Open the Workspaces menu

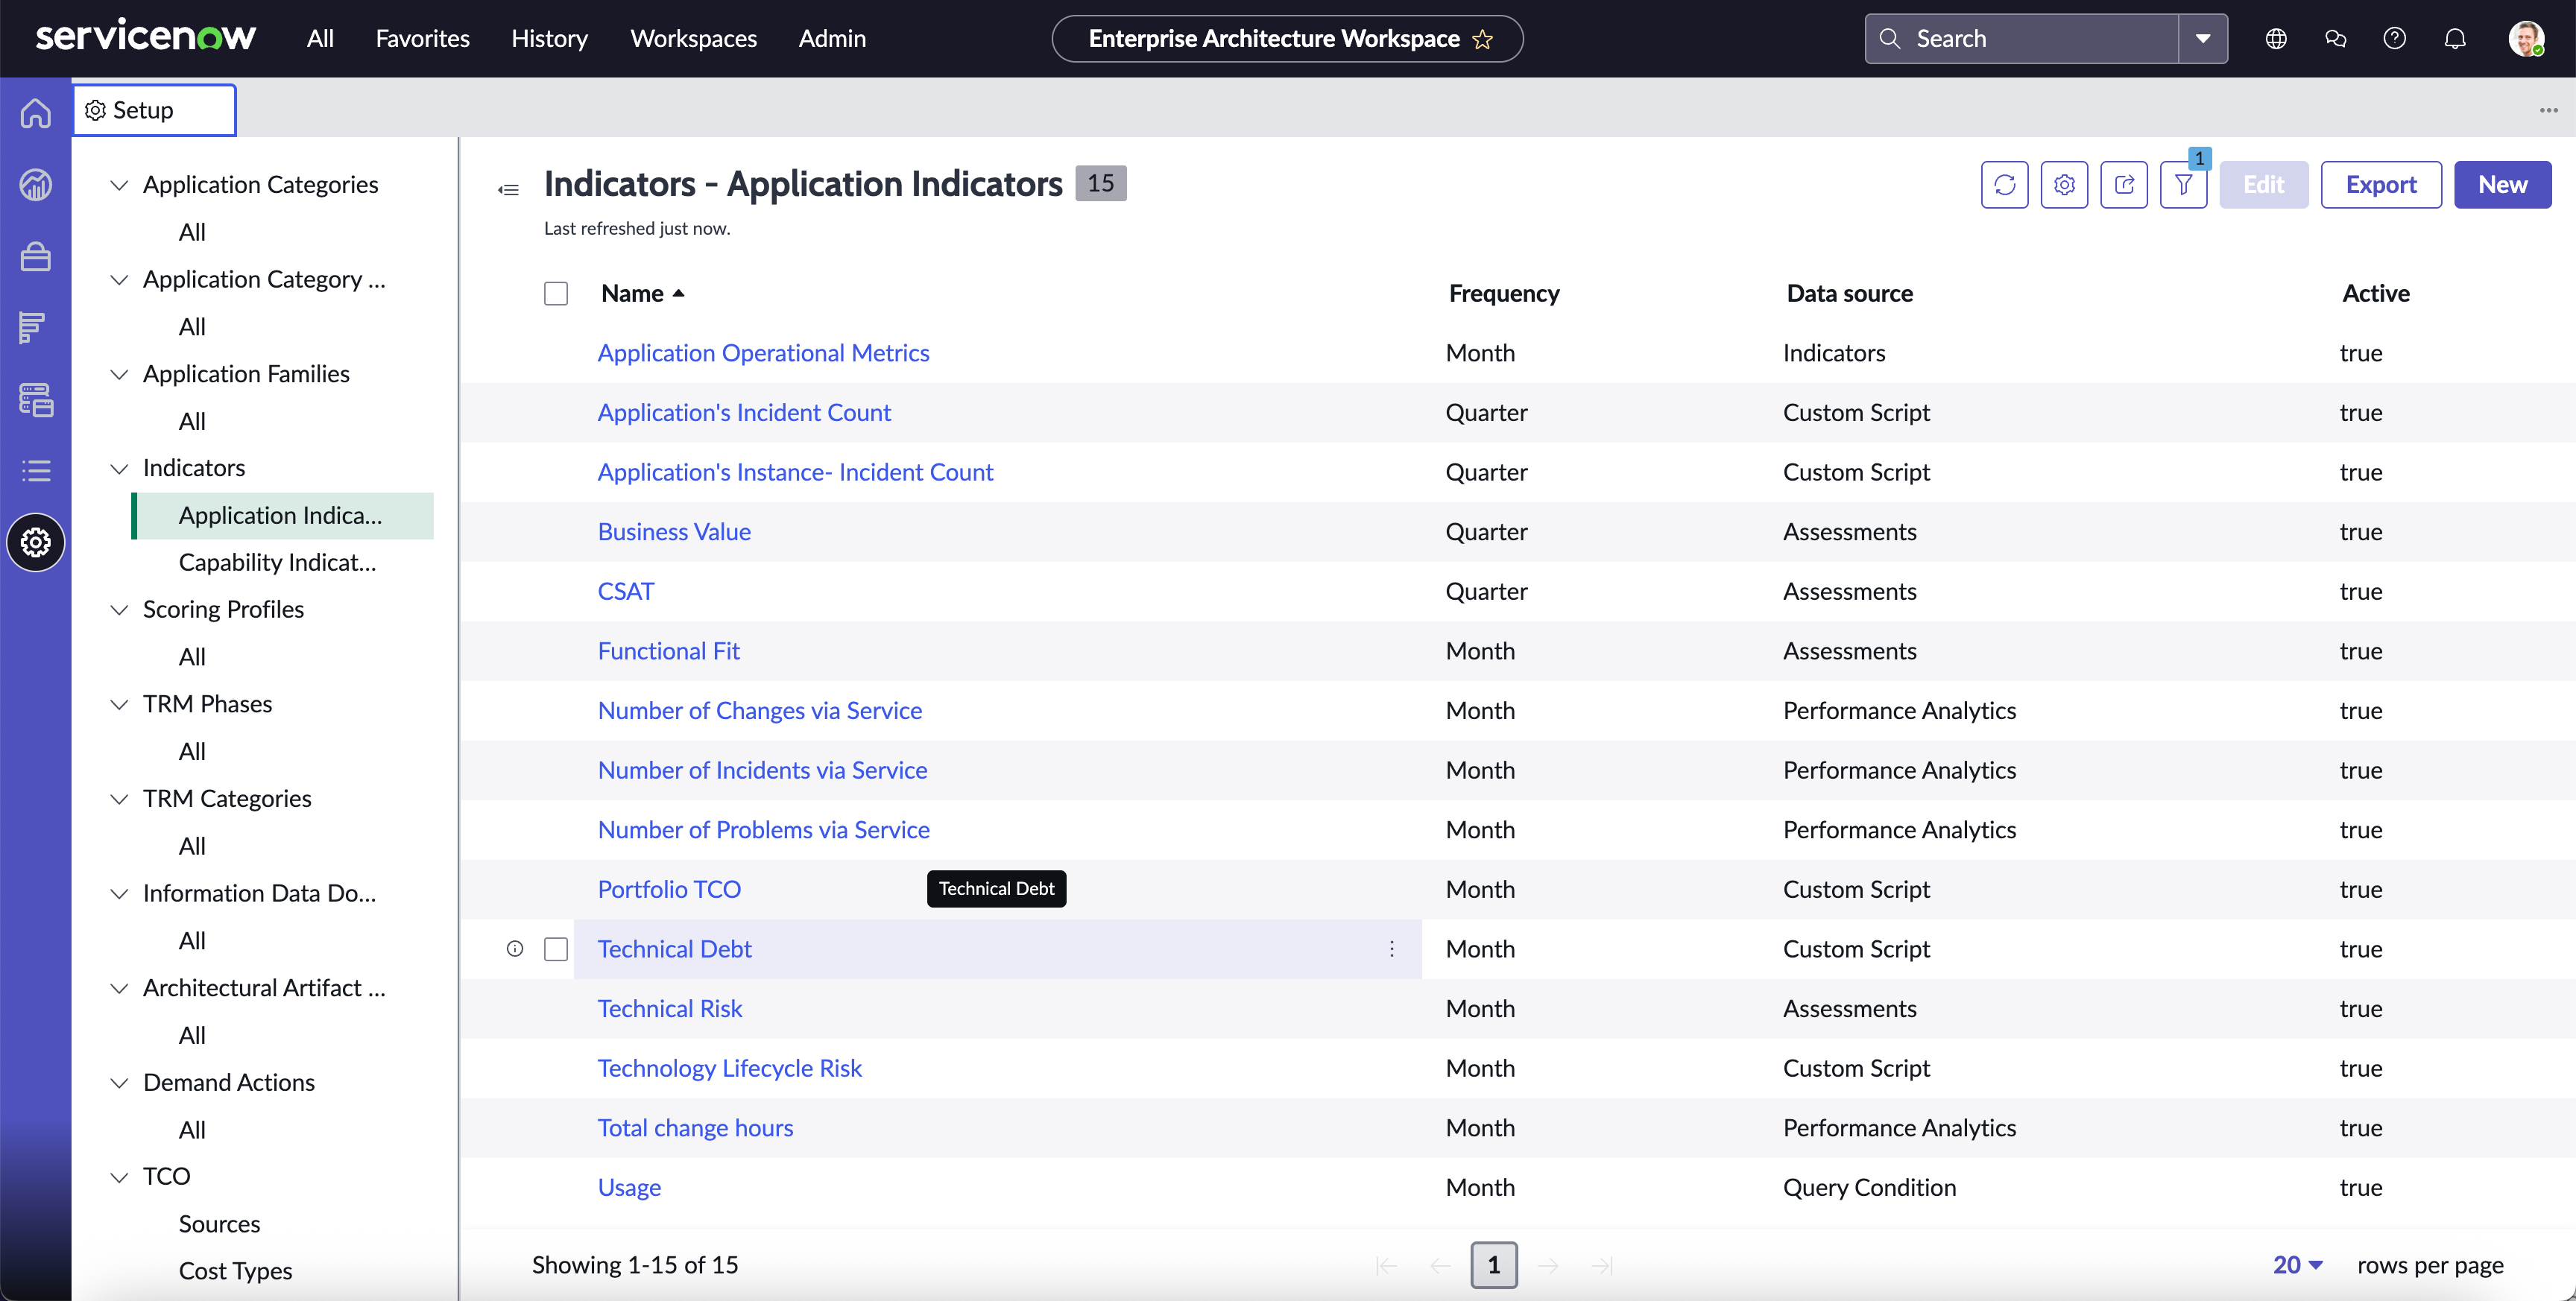[x=693, y=39]
